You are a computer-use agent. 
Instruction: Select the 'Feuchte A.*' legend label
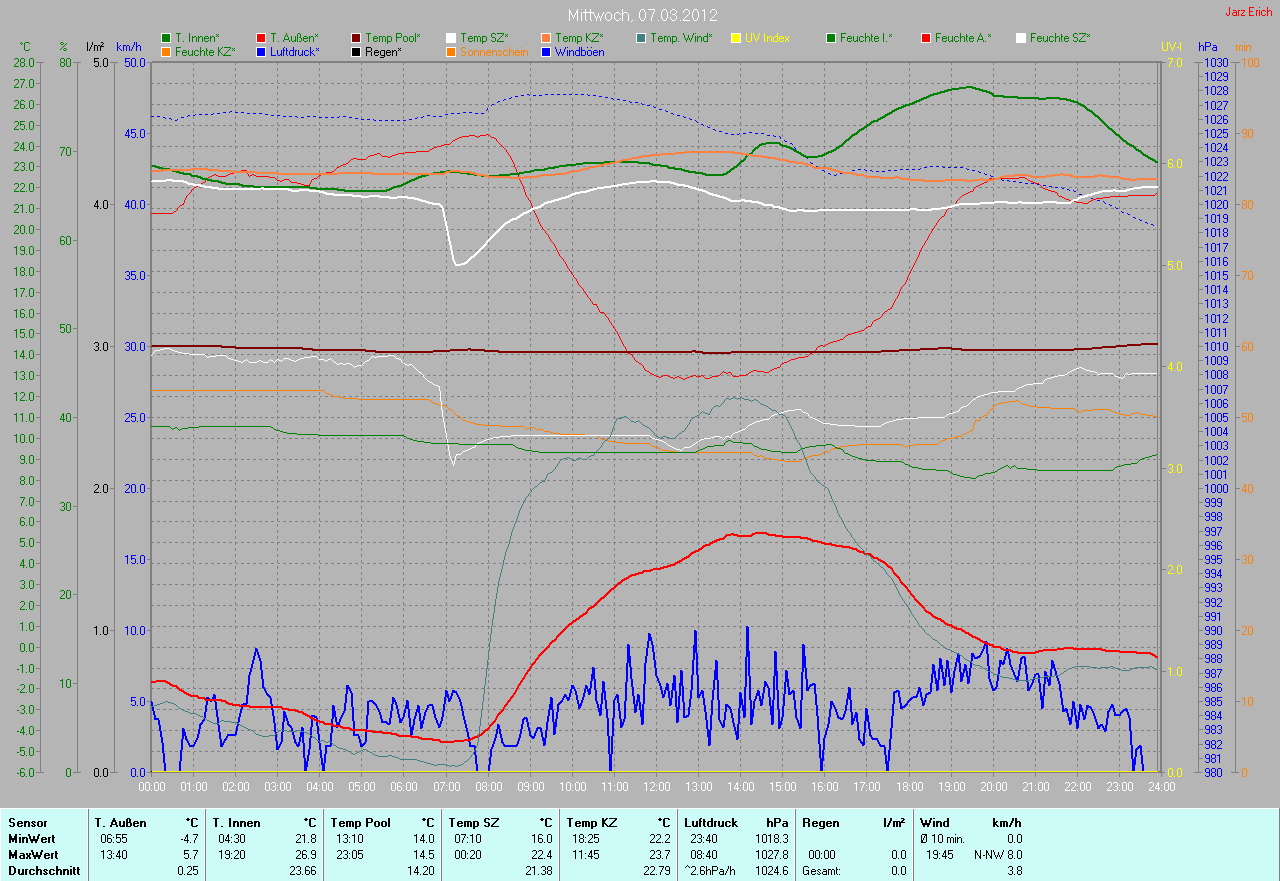pyautogui.click(x=962, y=38)
